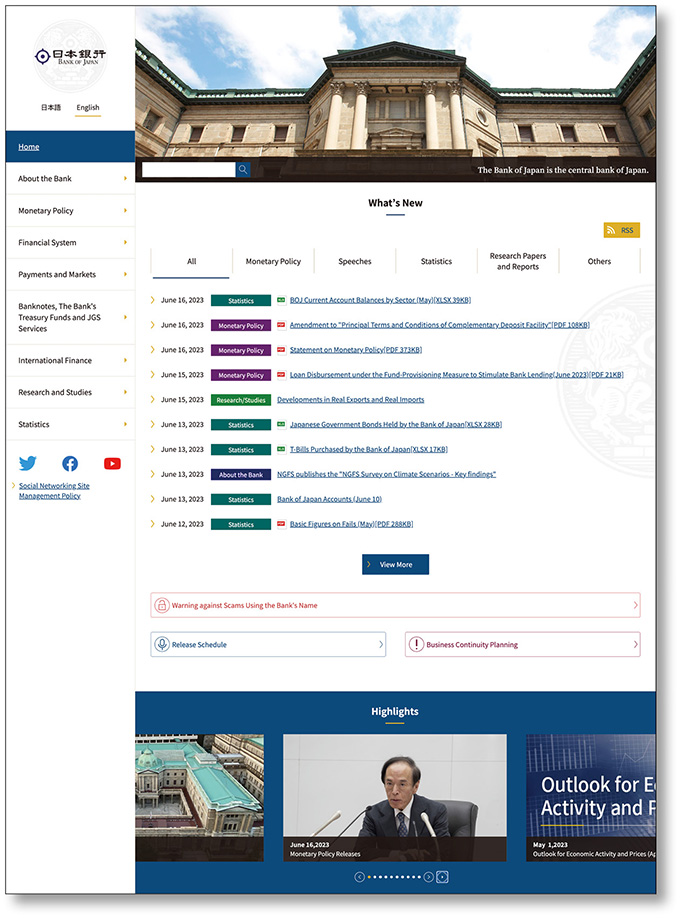Click the XLSX icon beside BOJ Current Account Balances
Viewport: 680px width, 918px height.
click(x=281, y=300)
